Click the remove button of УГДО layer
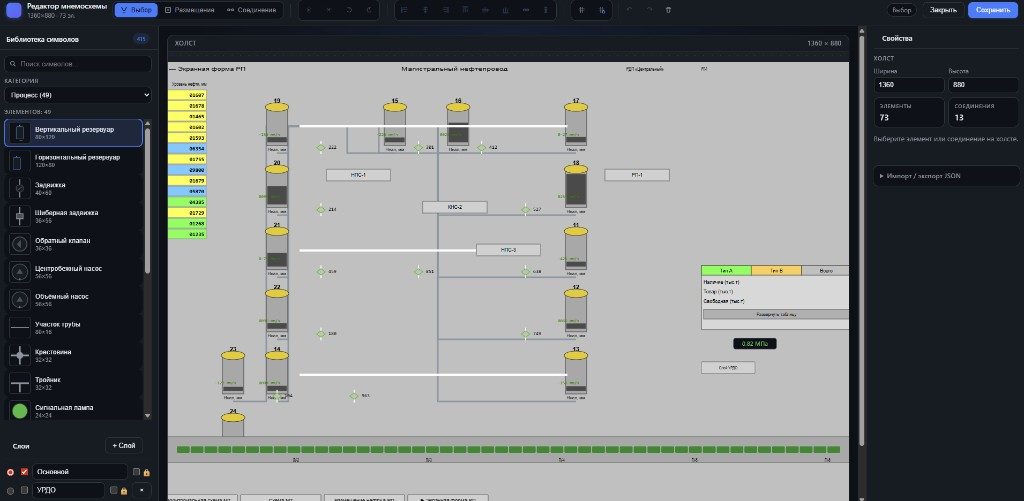1024x501 pixels. coord(142,490)
